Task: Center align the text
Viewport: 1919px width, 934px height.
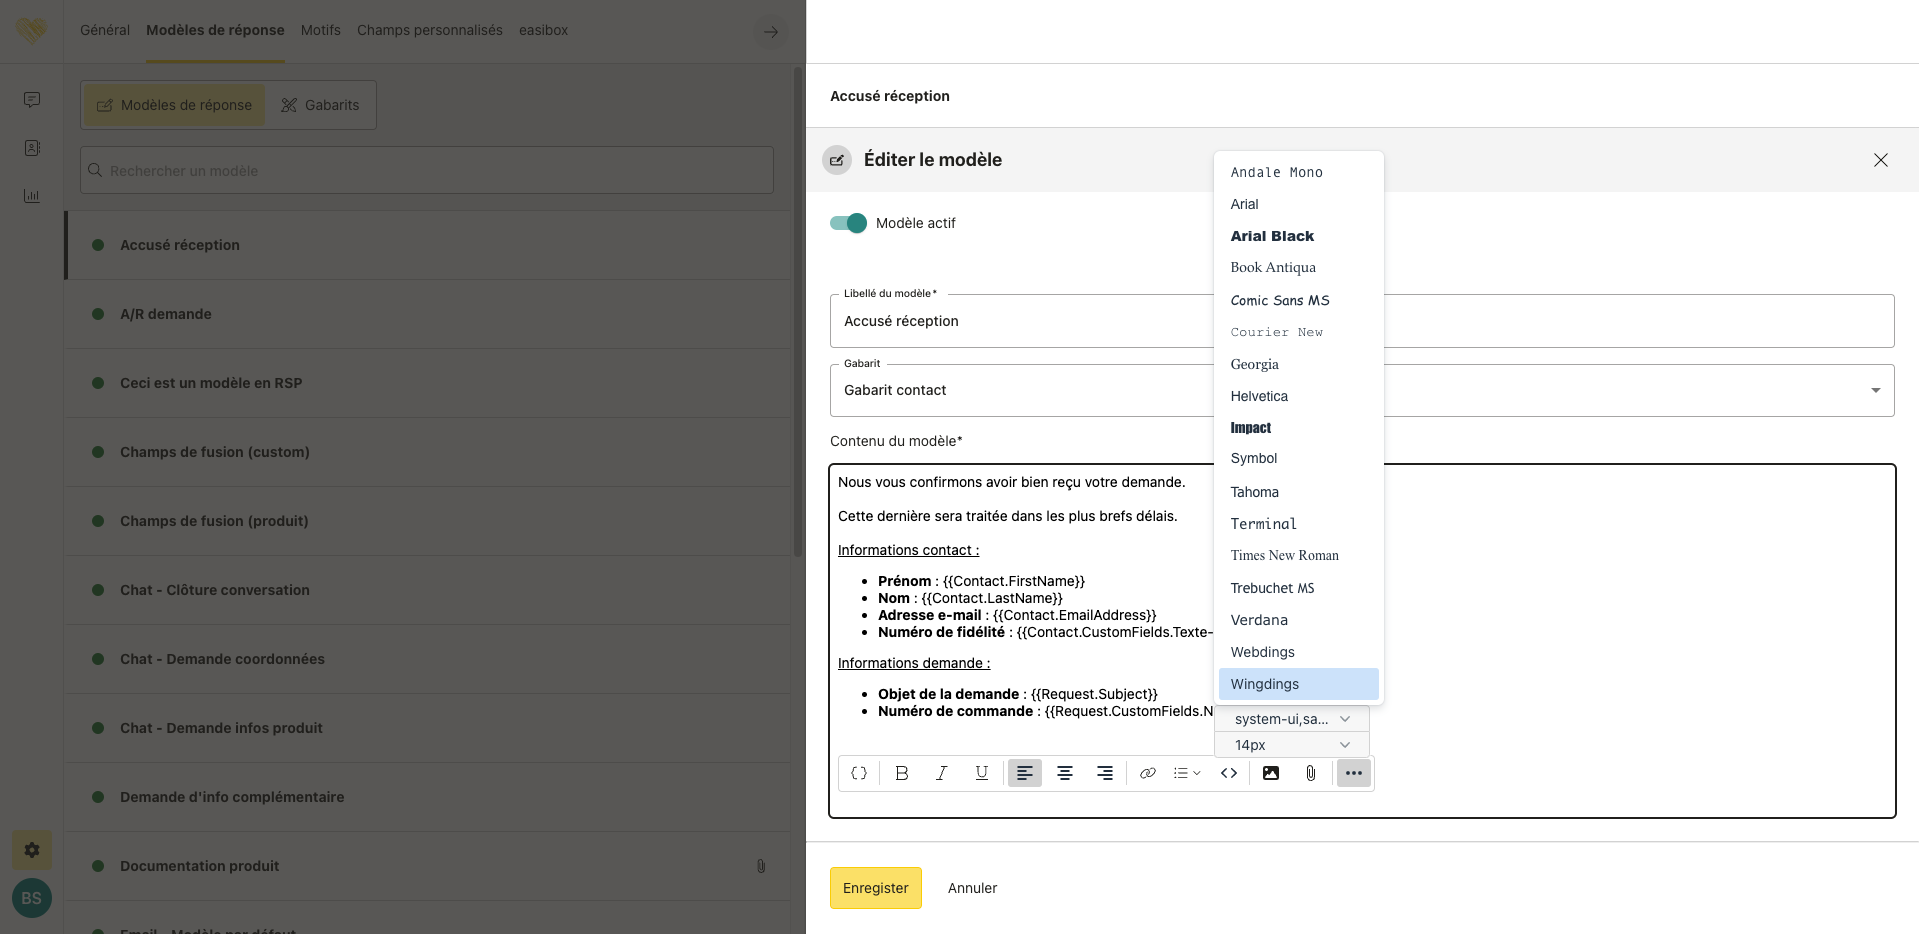Action: 1065,773
